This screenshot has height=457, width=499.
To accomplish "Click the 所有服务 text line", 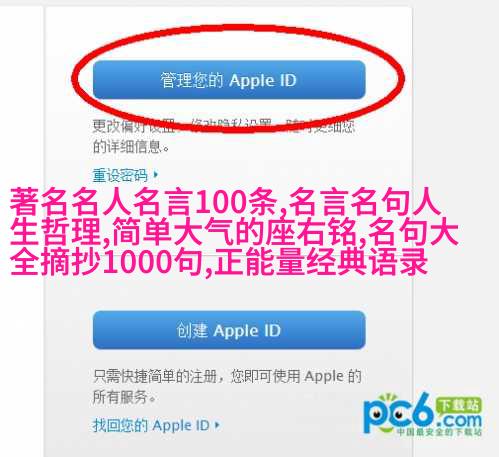I will click(124, 397).
